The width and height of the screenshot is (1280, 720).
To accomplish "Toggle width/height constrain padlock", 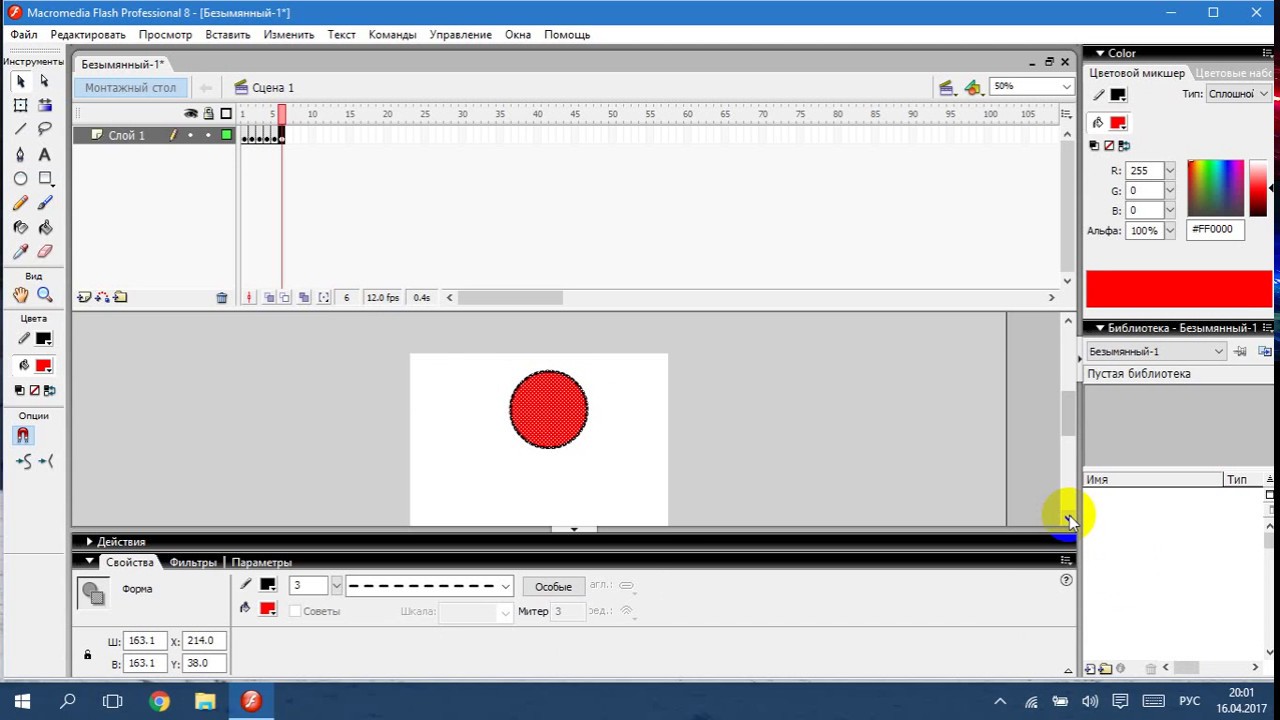I will 87,655.
